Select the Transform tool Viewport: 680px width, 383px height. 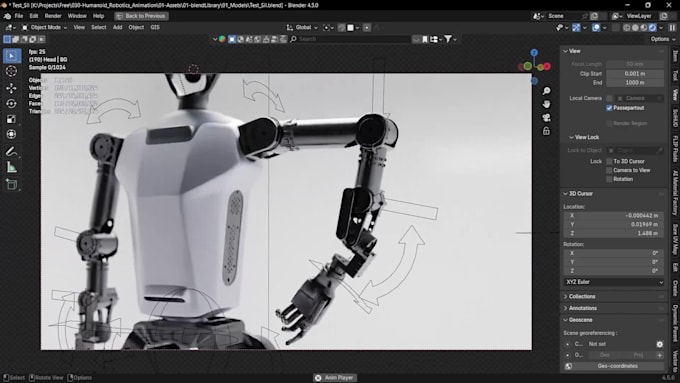pyautogui.click(x=12, y=134)
